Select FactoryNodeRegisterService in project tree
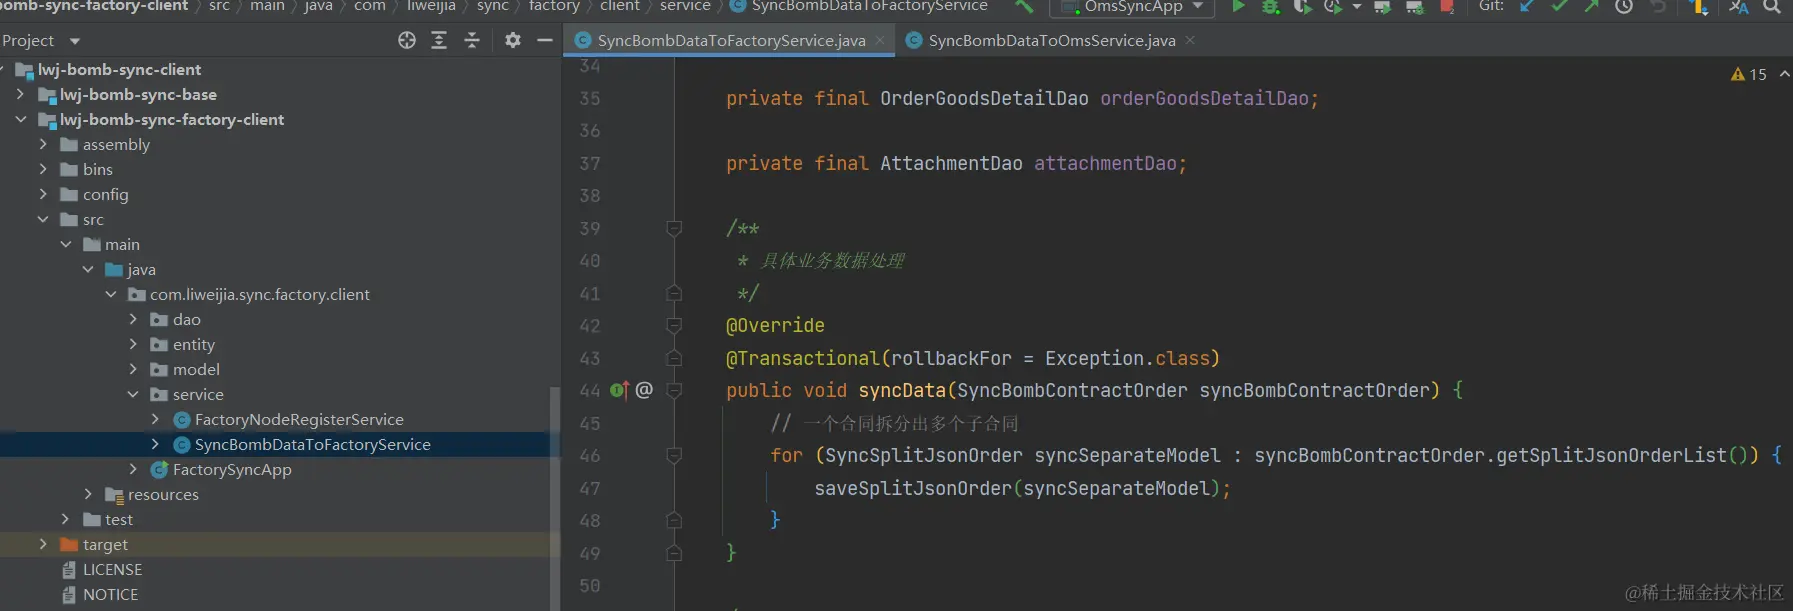This screenshot has height=611, width=1793. point(299,419)
